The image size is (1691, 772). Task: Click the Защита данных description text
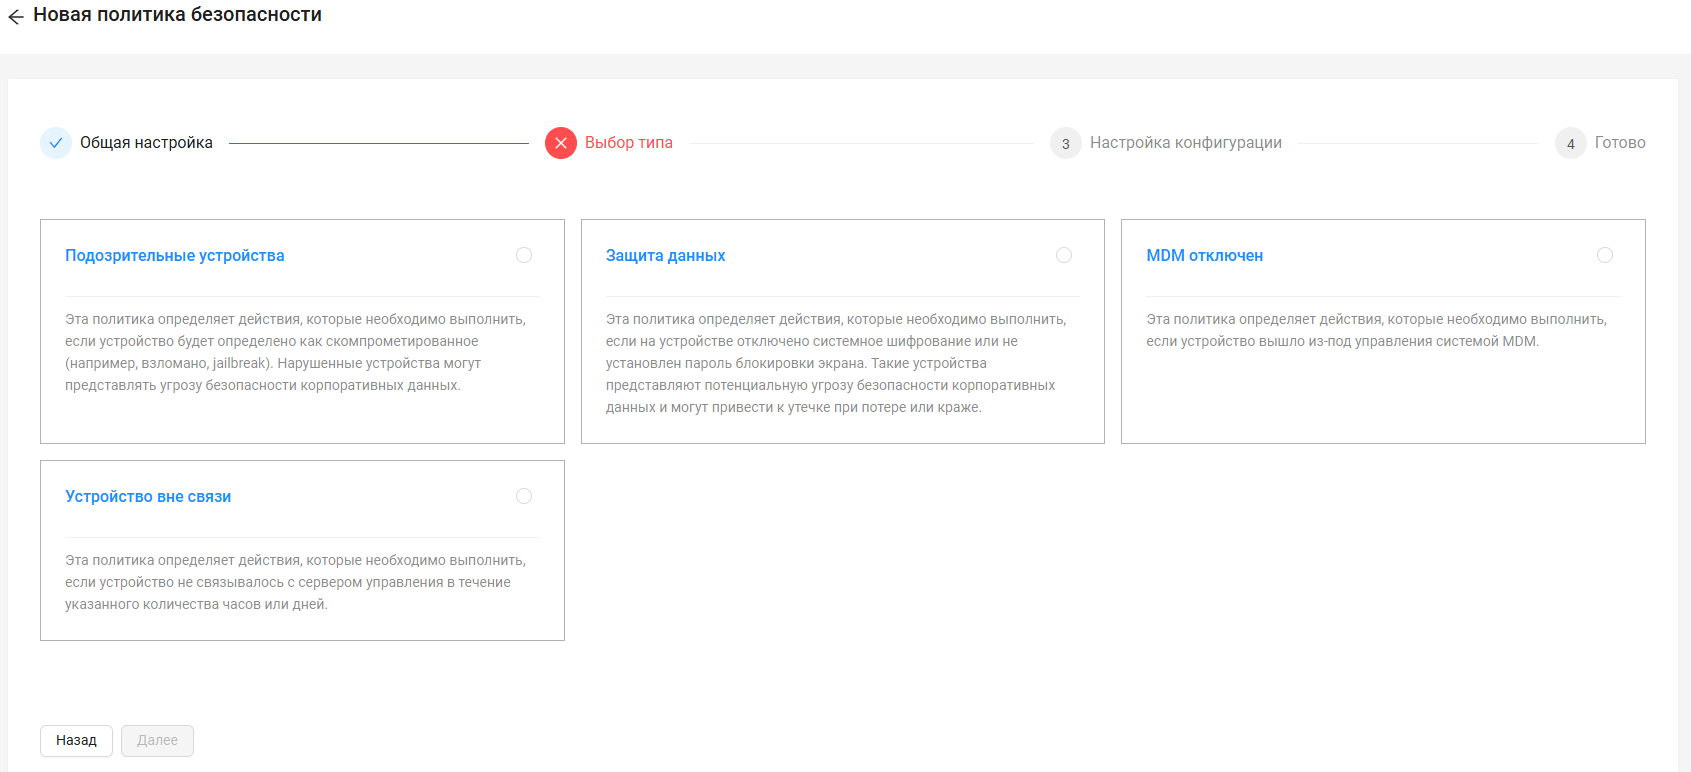(x=836, y=363)
